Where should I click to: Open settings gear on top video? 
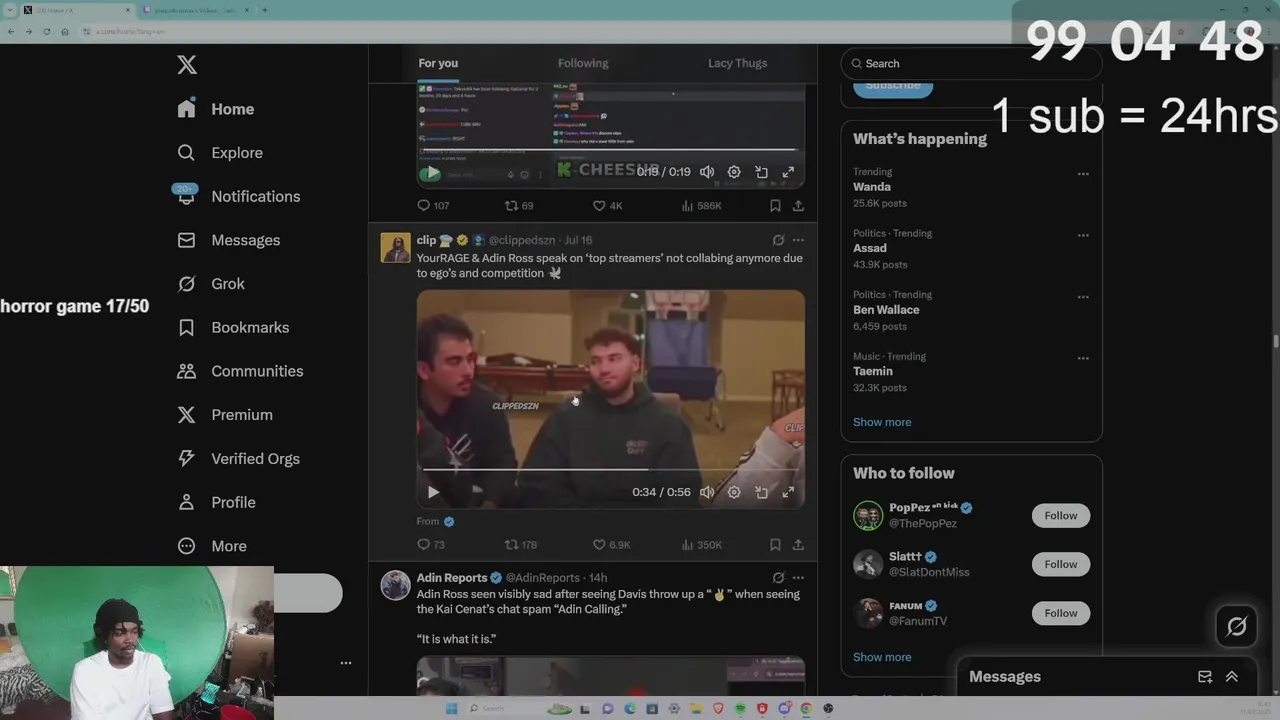coord(734,172)
